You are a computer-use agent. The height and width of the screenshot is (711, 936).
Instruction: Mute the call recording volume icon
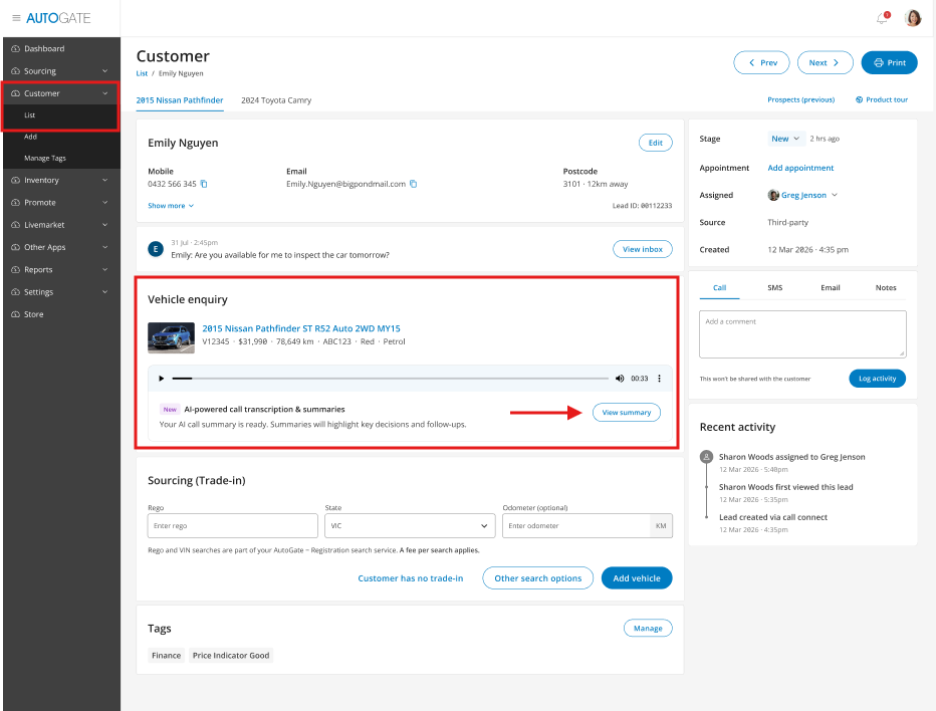(620, 379)
